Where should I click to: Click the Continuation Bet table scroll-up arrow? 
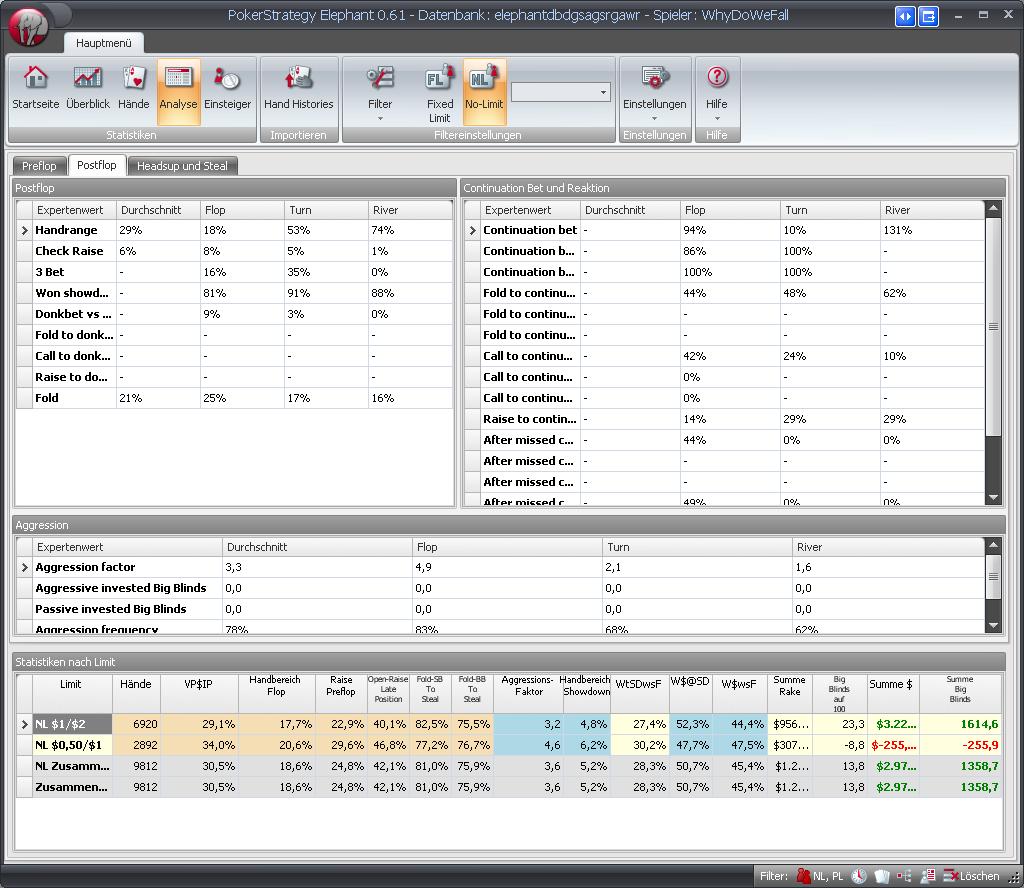[x=993, y=209]
